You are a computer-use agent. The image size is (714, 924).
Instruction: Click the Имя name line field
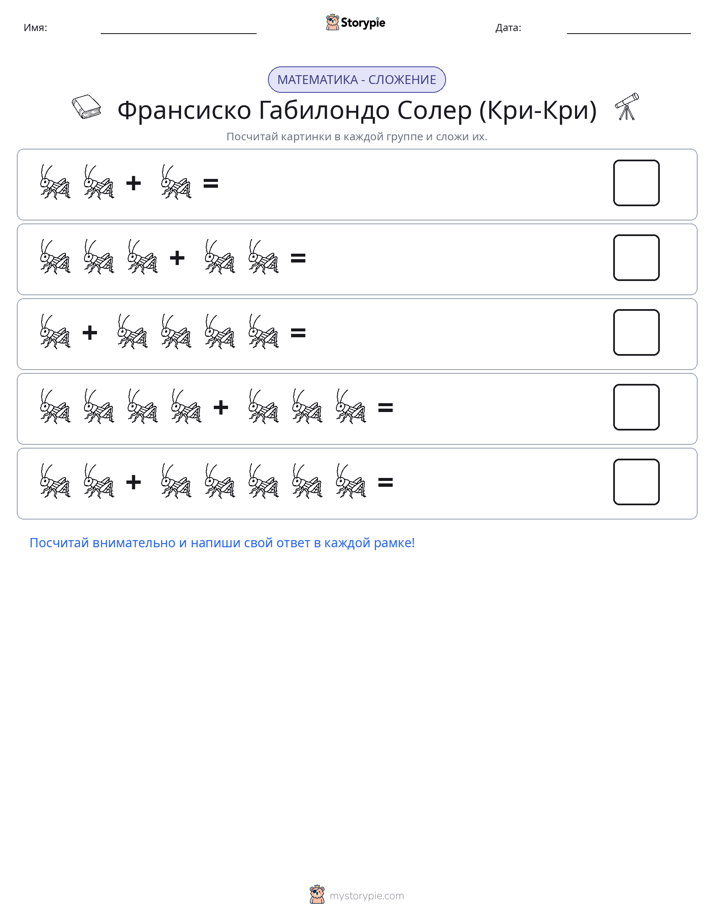pos(178,28)
